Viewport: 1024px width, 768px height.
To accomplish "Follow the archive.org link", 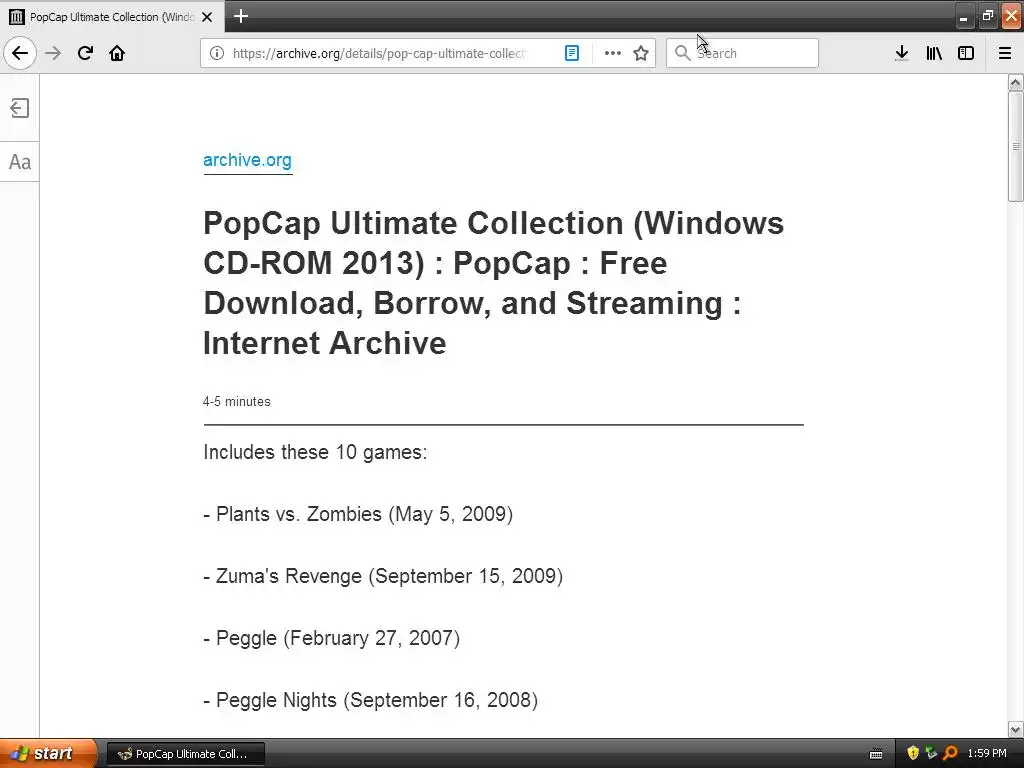I will [x=248, y=160].
